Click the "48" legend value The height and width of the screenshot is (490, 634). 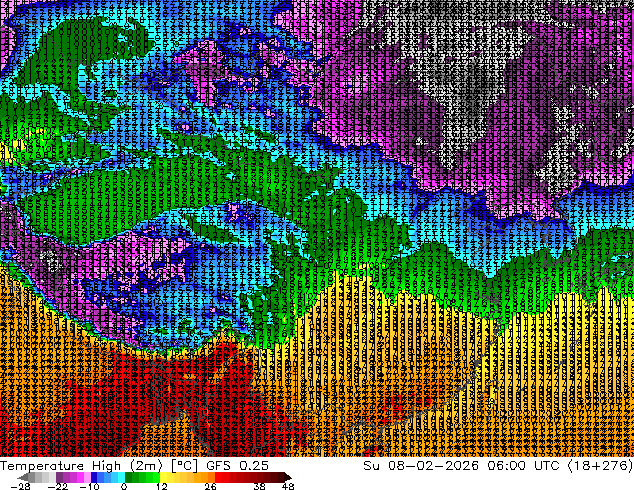pos(288,486)
